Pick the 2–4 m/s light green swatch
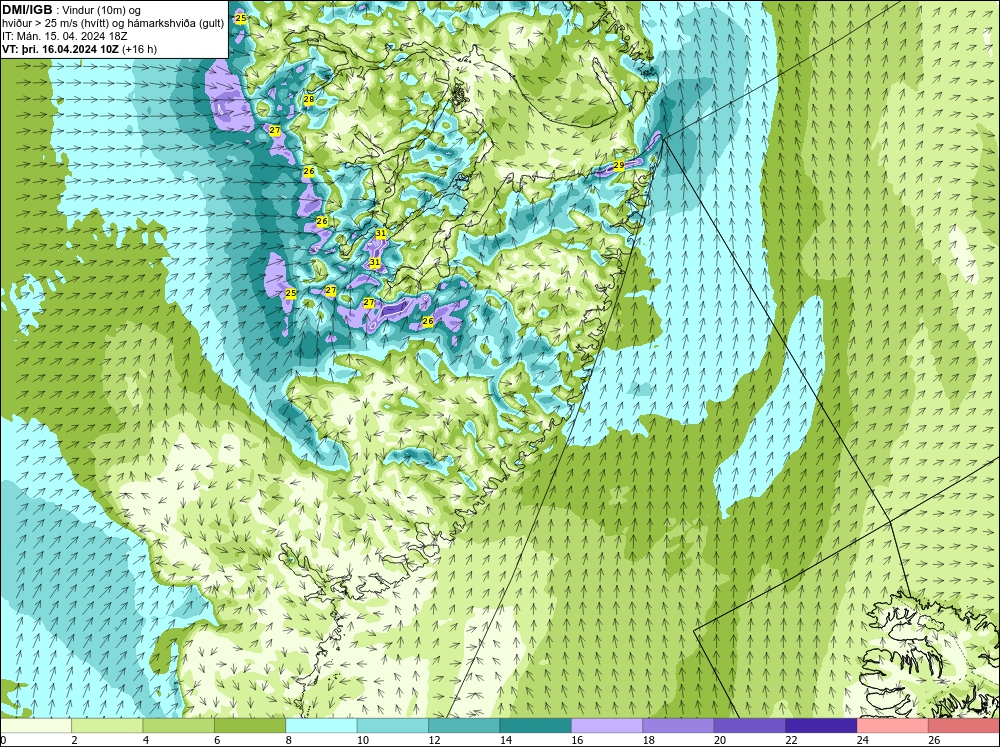This screenshot has width=1000, height=747. tap(107, 725)
